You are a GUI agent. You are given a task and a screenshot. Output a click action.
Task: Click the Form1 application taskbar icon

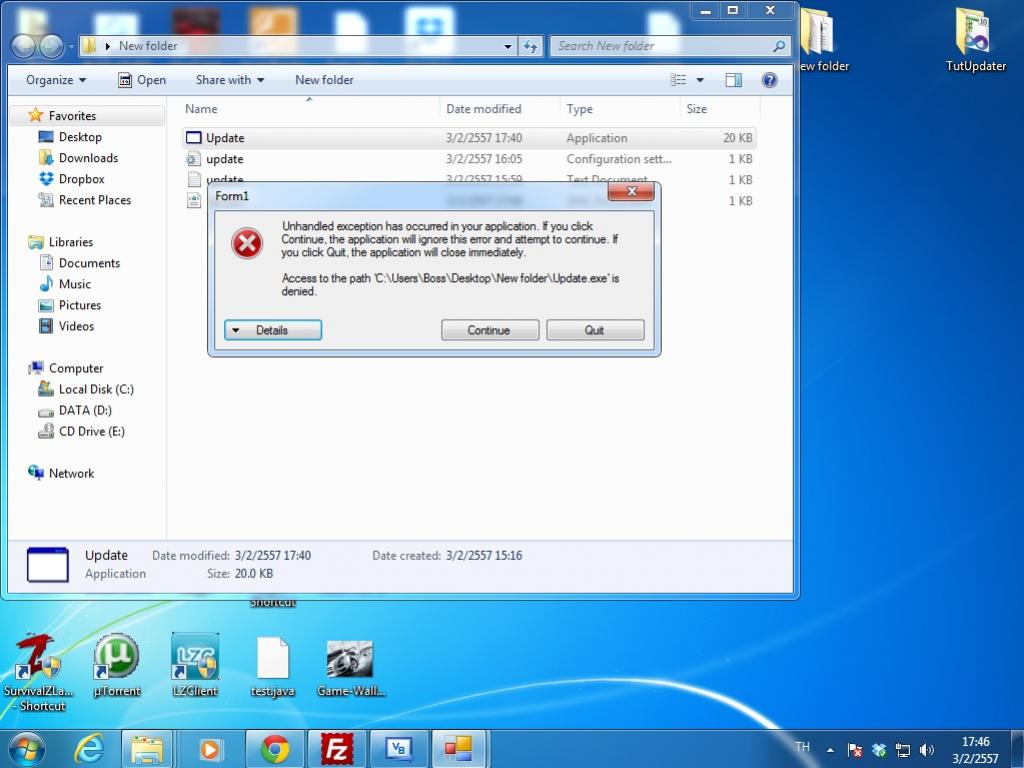(459, 749)
